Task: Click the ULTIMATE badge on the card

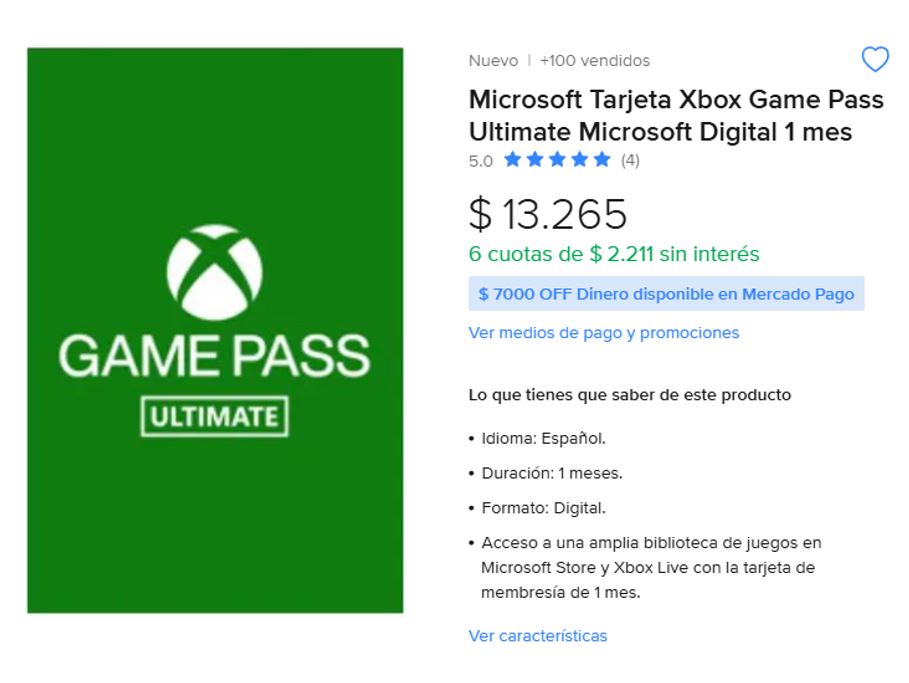Action: pyautogui.click(x=214, y=416)
